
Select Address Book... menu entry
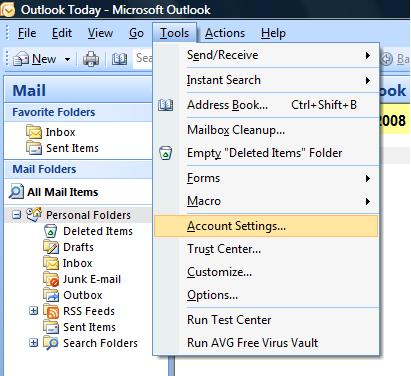click(x=266, y=105)
